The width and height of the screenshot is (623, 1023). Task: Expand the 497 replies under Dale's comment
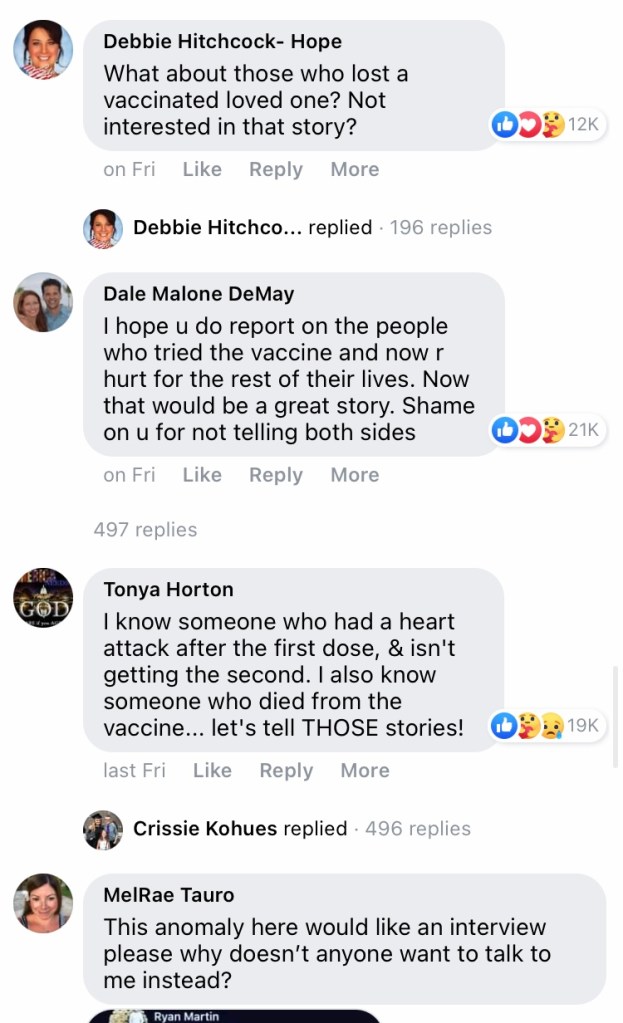pos(145,530)
